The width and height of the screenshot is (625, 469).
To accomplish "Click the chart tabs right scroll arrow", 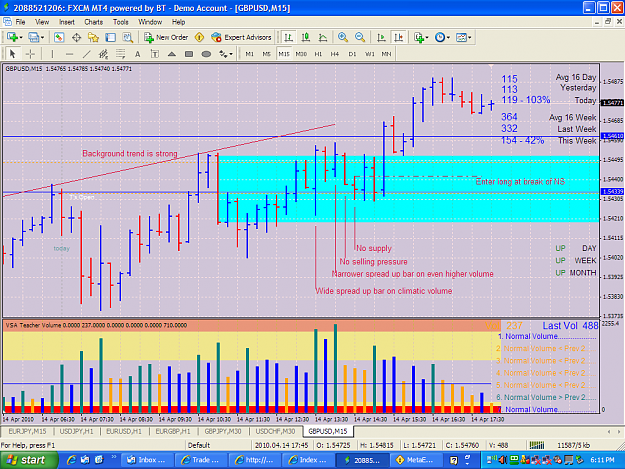I will pos(619,432).
